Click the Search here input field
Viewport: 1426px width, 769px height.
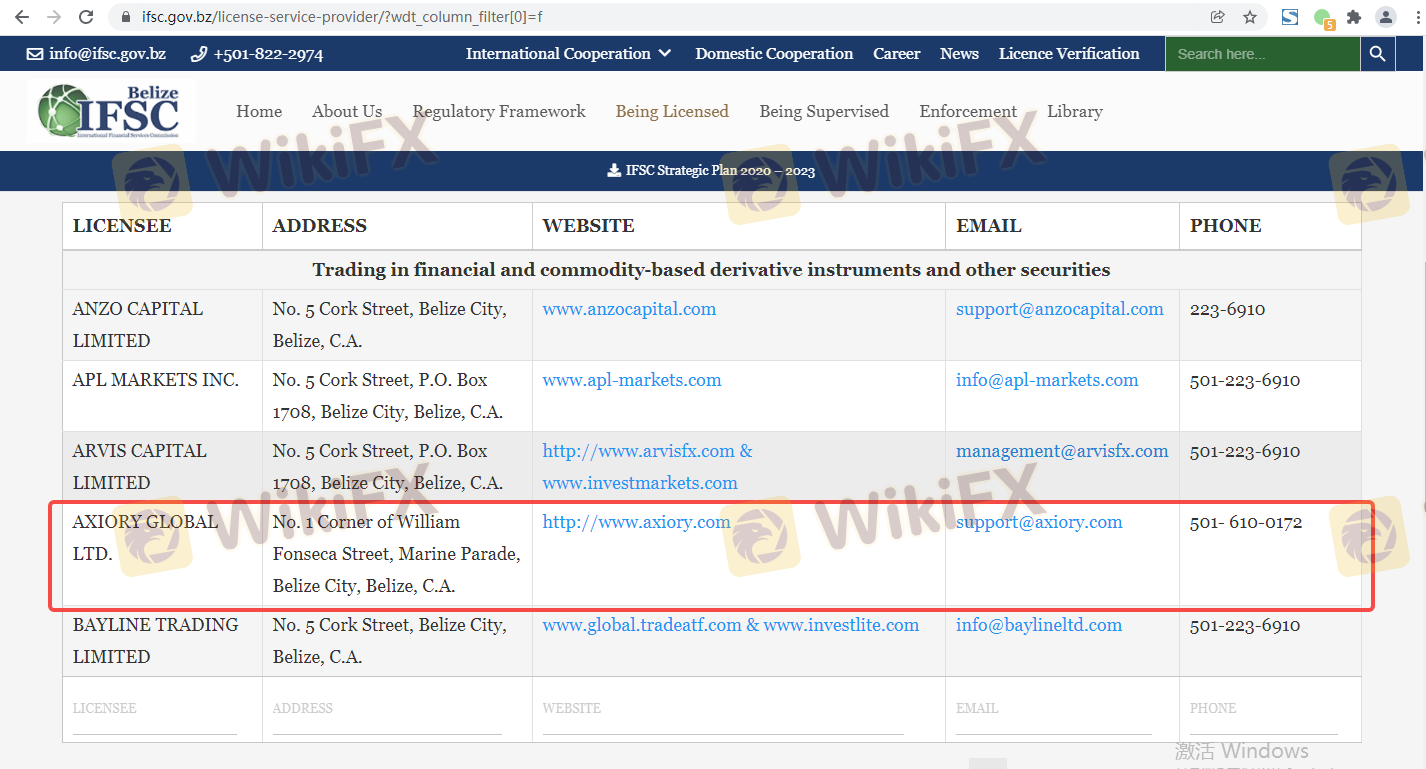1262,54
